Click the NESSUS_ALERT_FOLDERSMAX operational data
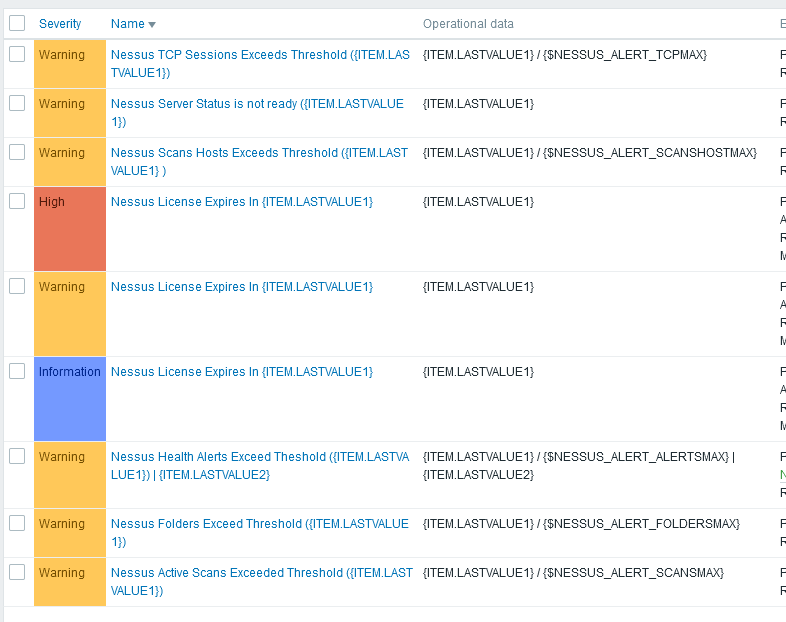This screenshot has height=622, width=786. pyautogui.click(x=581, y=524)
